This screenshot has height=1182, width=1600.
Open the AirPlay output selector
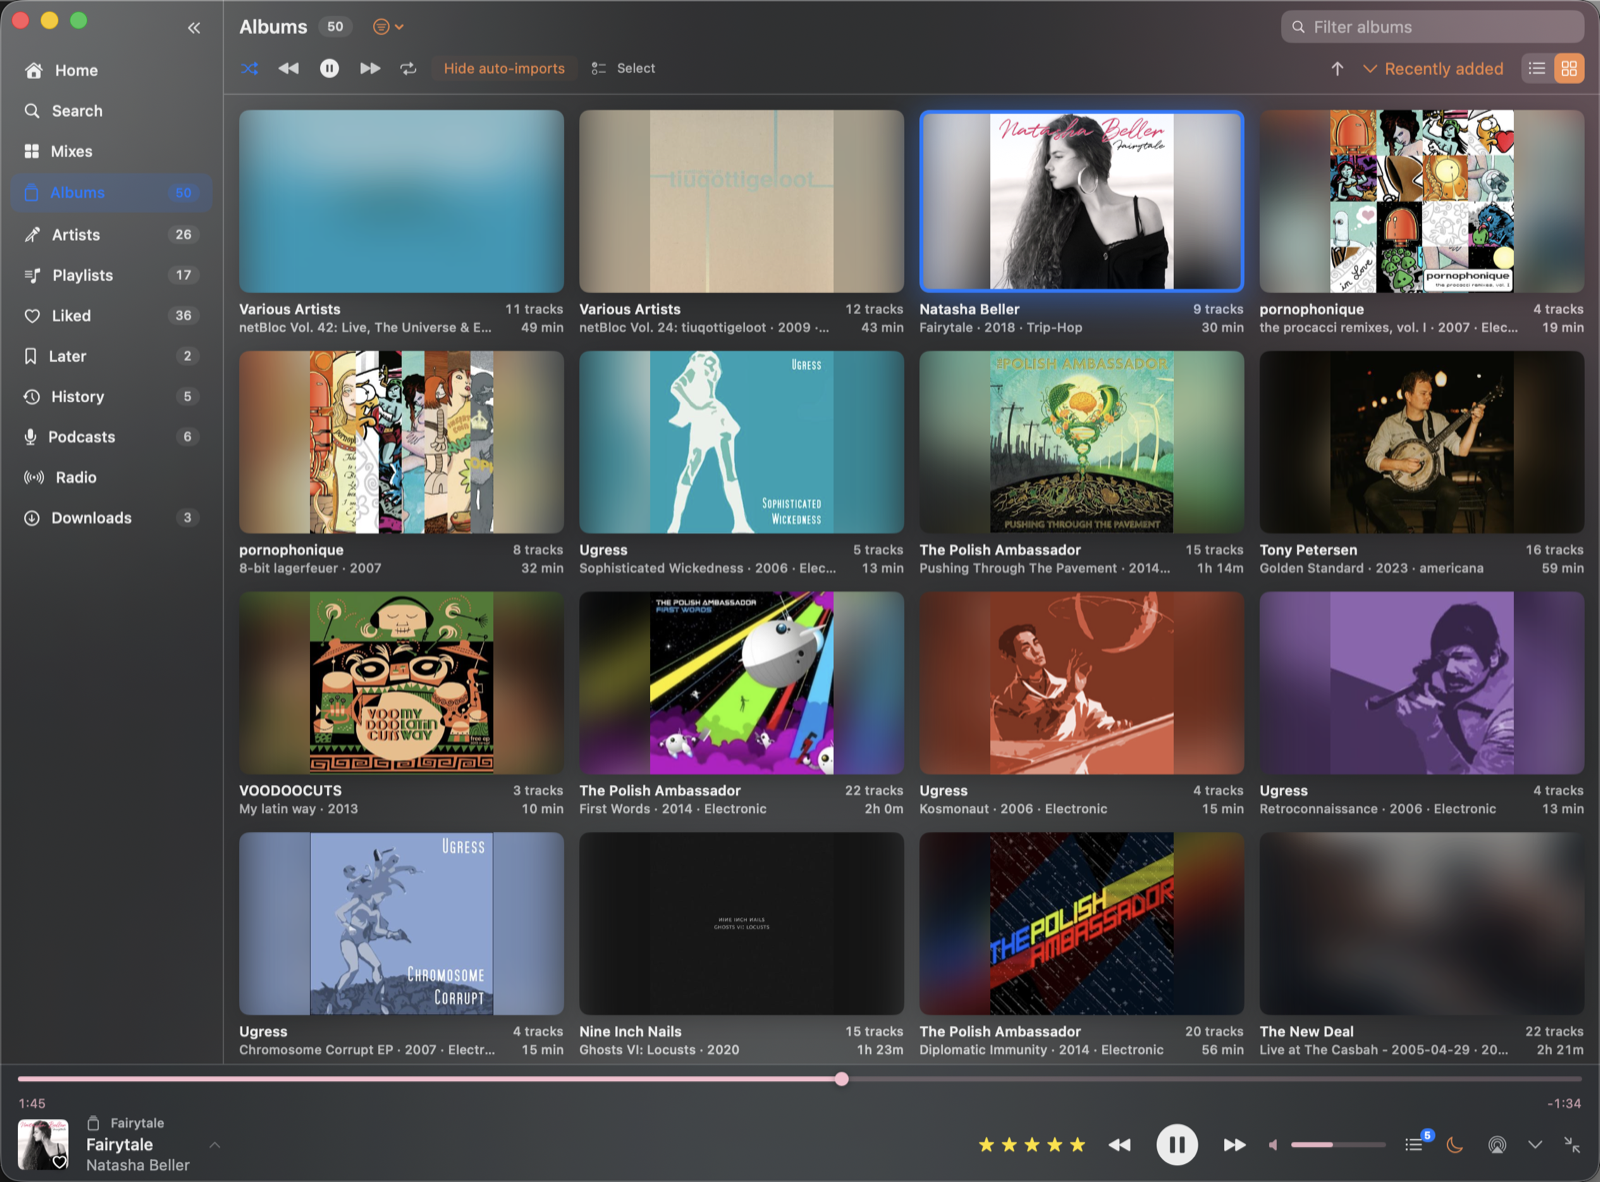1497,1145
